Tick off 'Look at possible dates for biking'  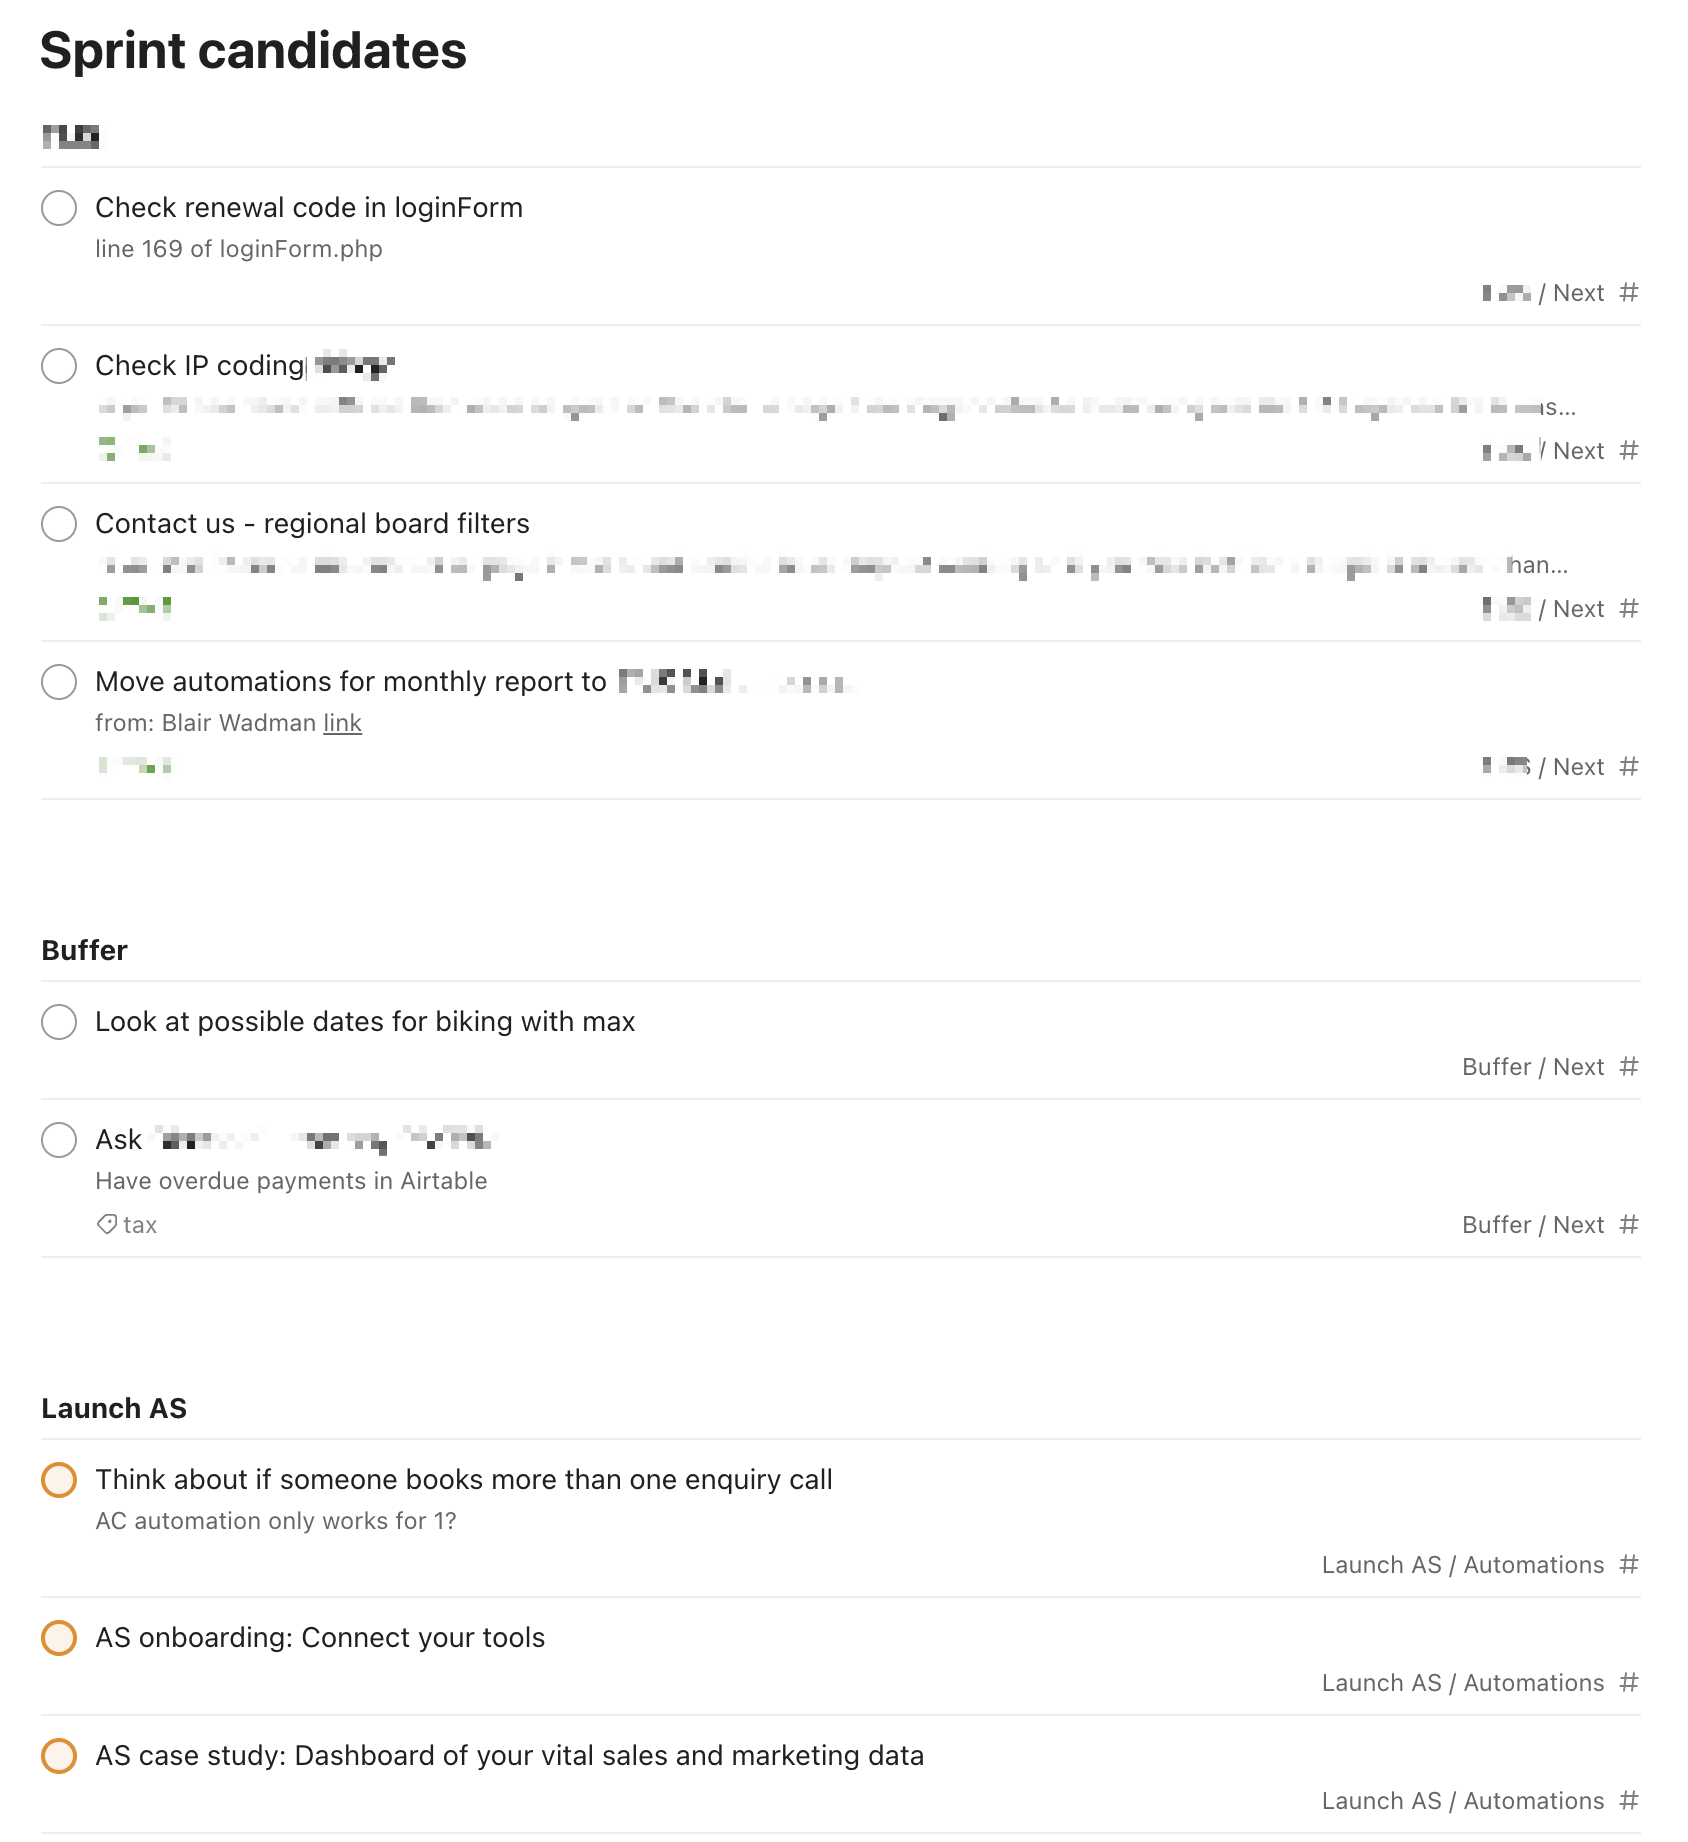click(x=59, y=1022)
